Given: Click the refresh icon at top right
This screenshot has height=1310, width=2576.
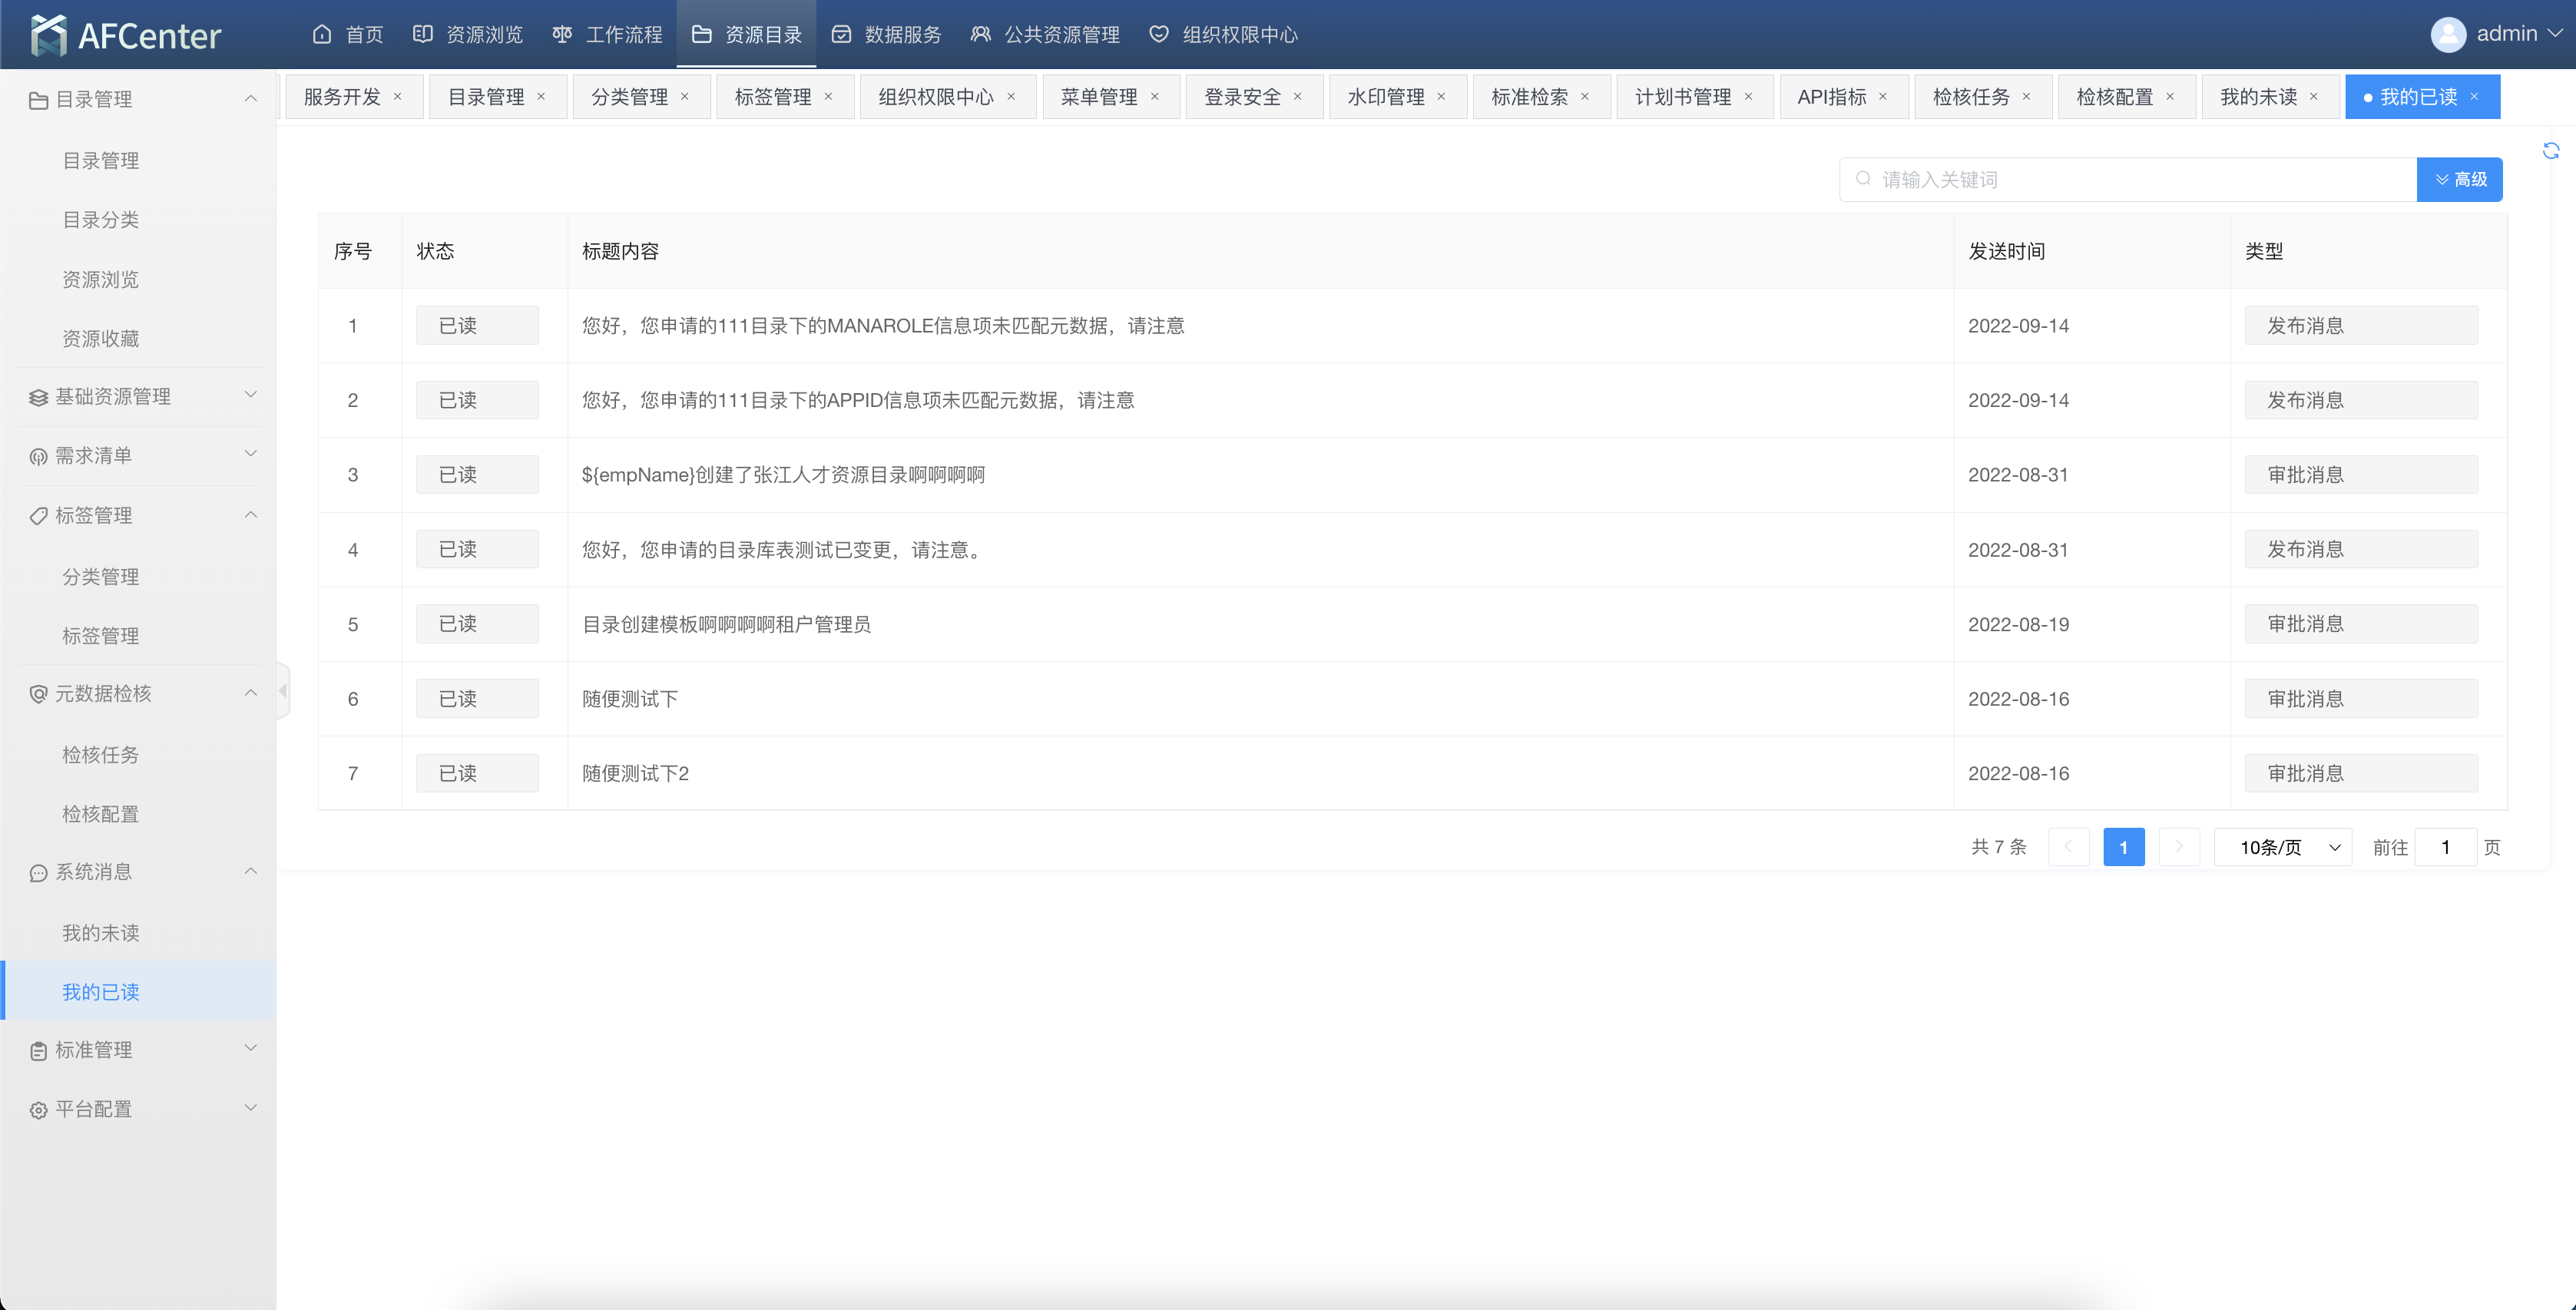Looking at the screenshot, I should (2551, 151).
